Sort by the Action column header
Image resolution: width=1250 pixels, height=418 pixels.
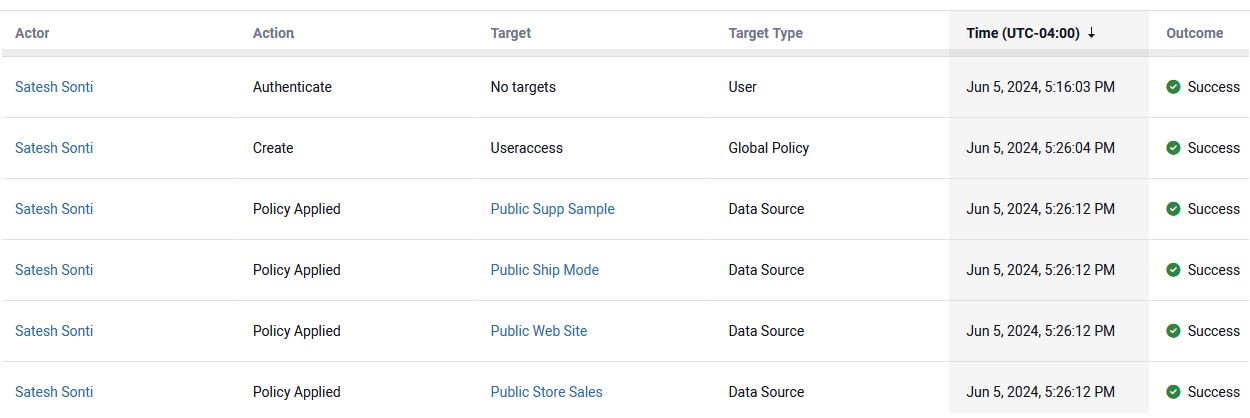(273, 33)
